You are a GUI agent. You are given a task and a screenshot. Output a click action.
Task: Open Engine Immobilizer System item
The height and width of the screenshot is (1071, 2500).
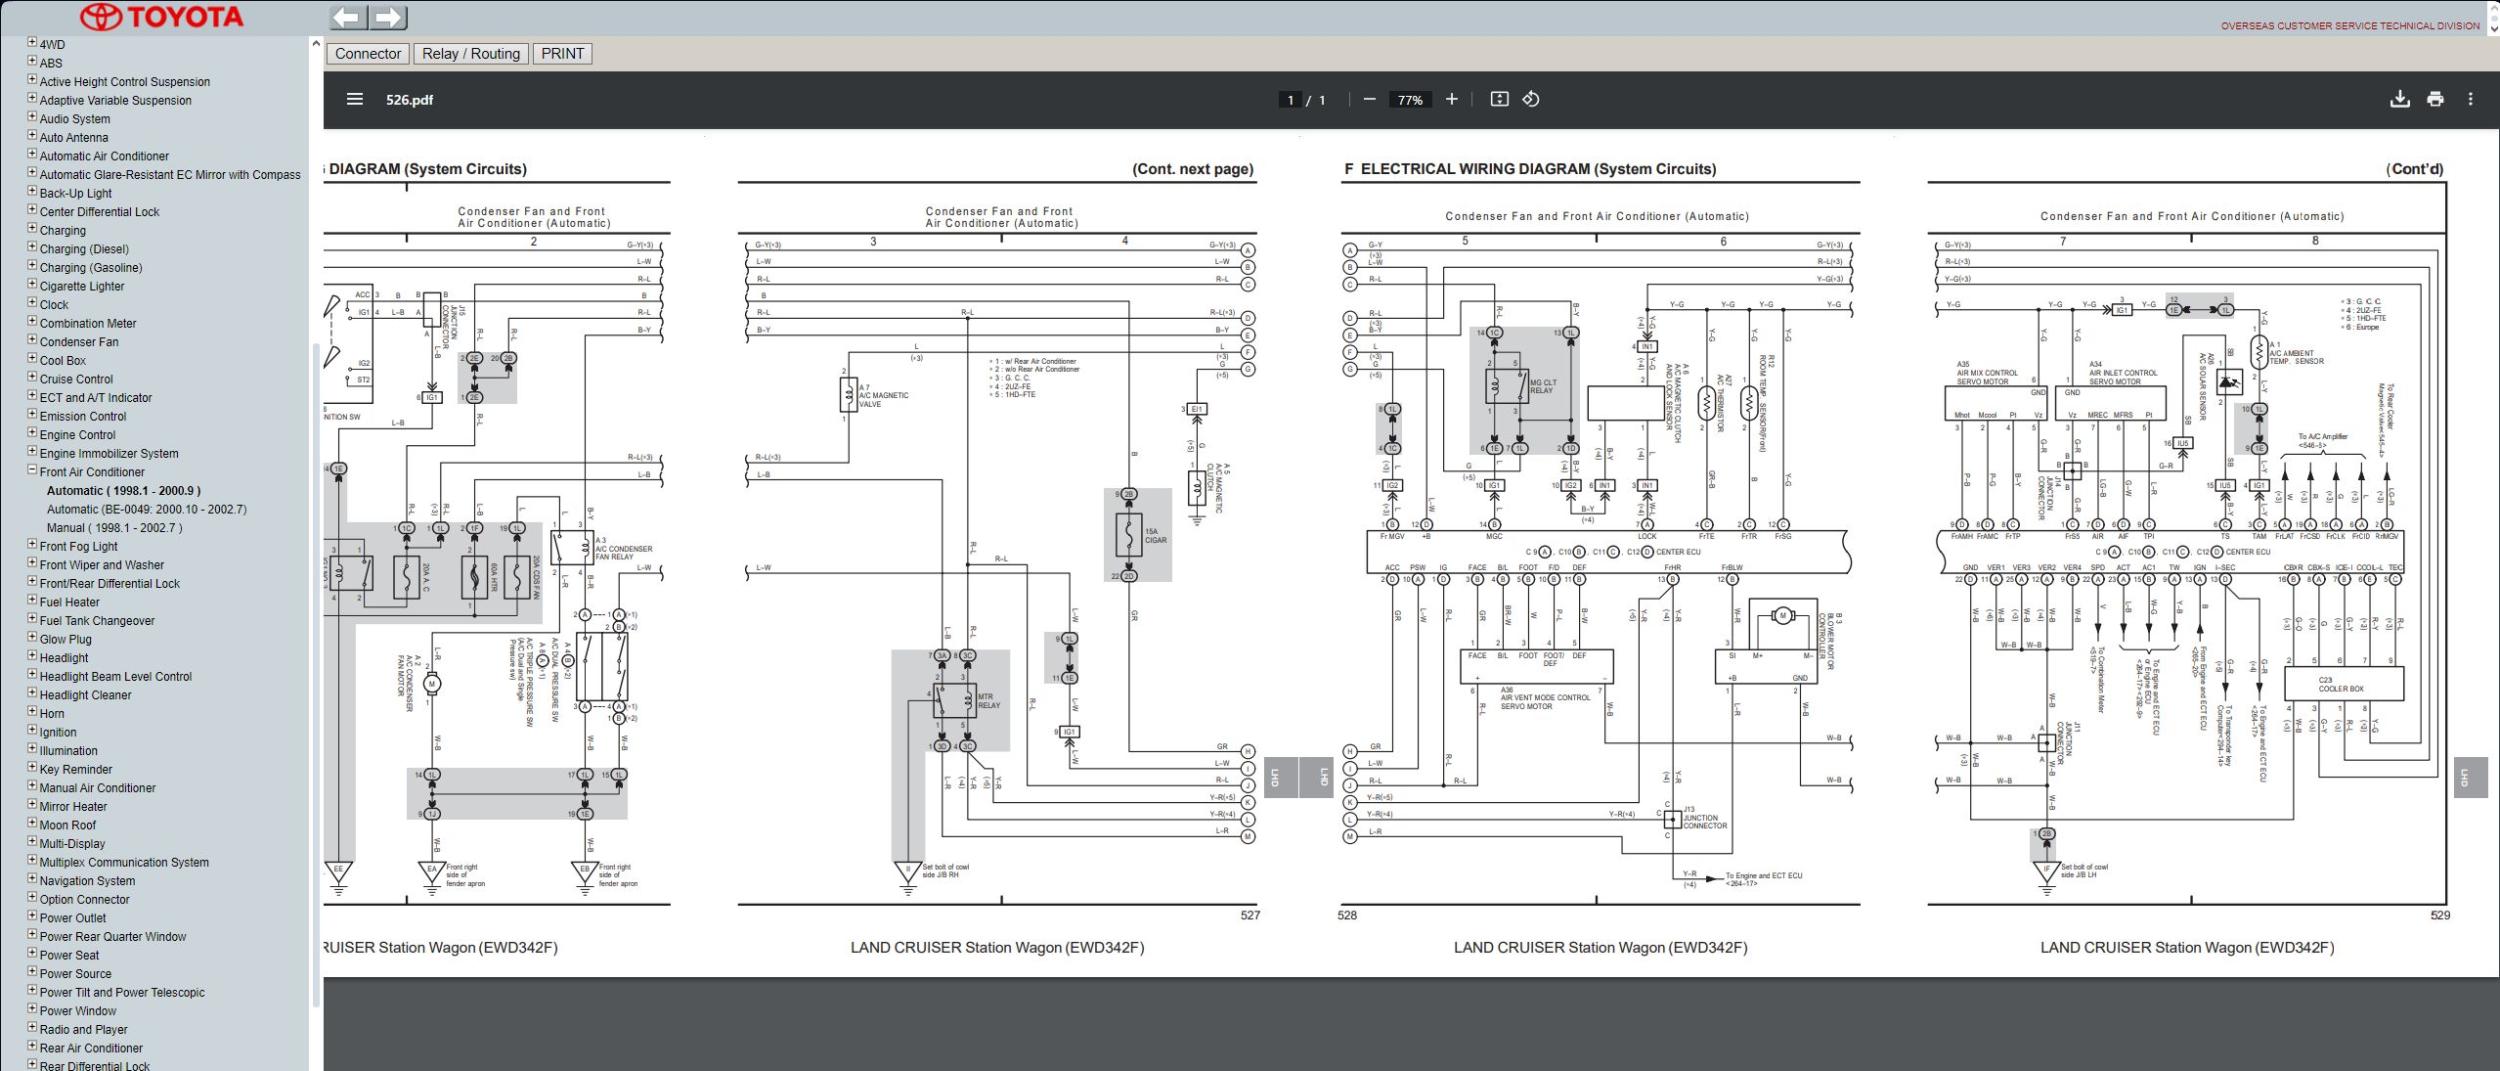(109, 454)
